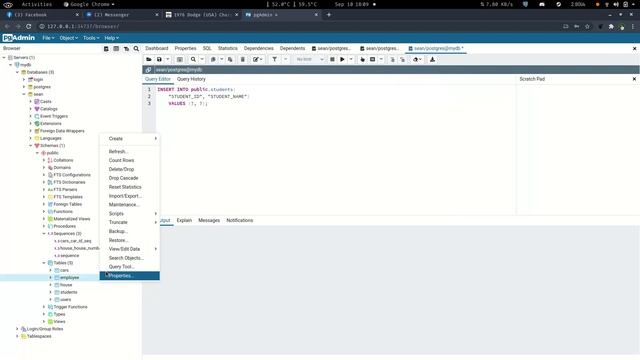Choose Import/Export... from context menu
Screen dimensions: 640x360
(x=130, y=196)
